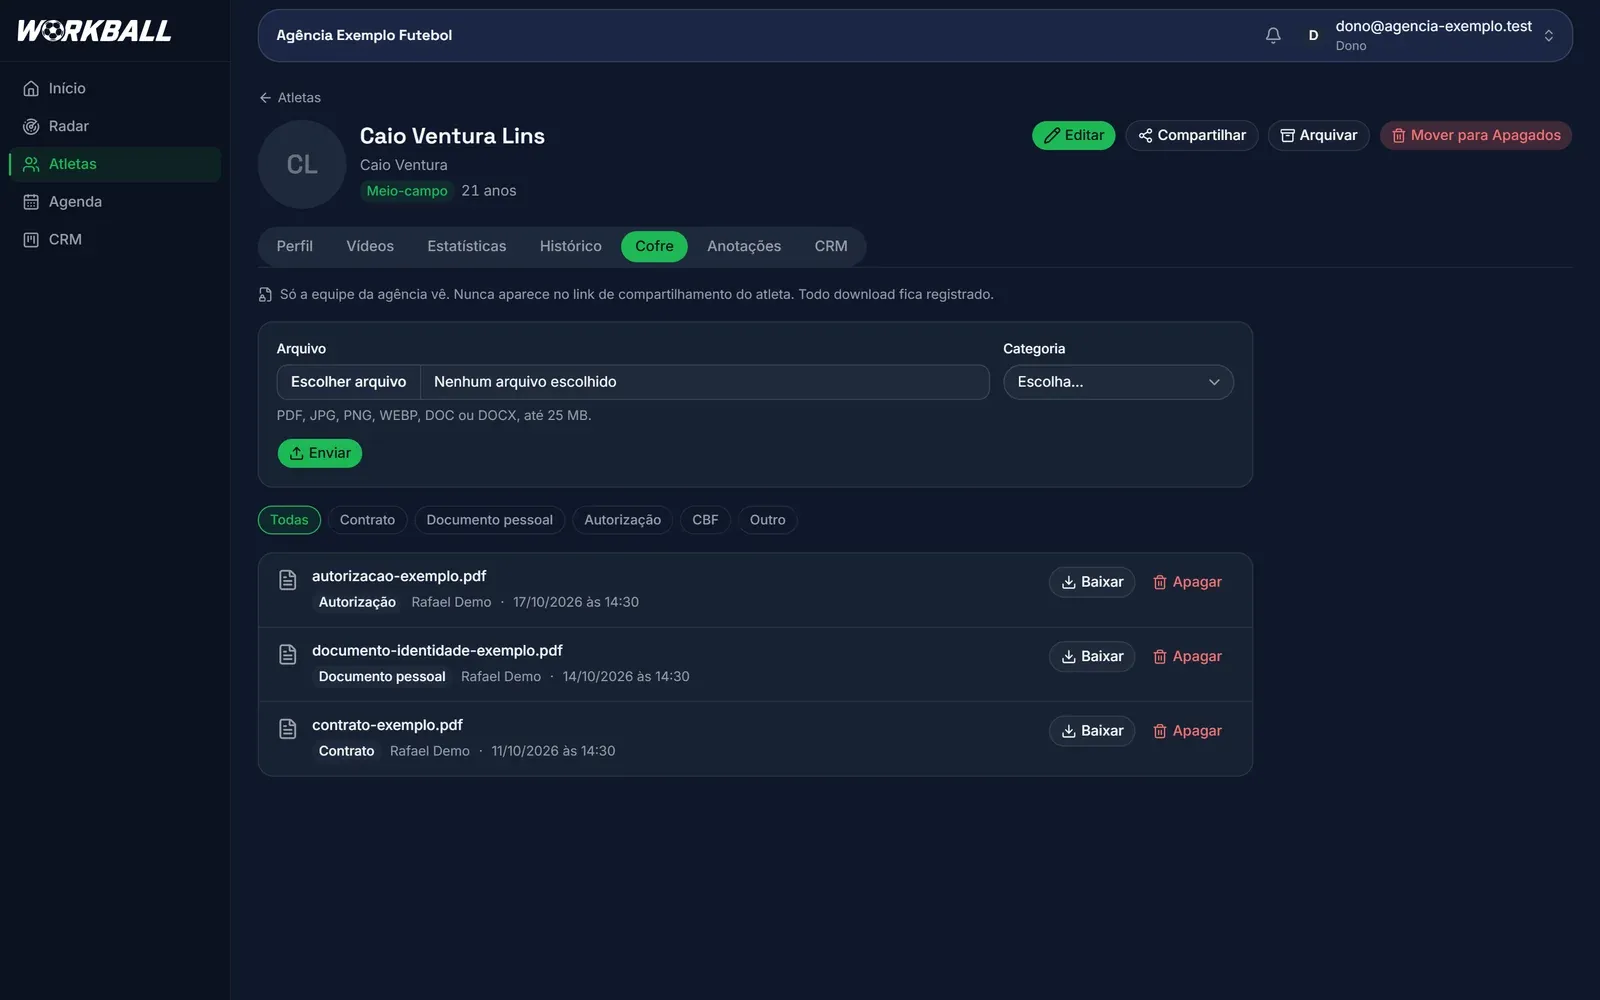Screen dimensions: 1600x1000
Task: Filter files by Autorização chip
Action: point(623,520)
